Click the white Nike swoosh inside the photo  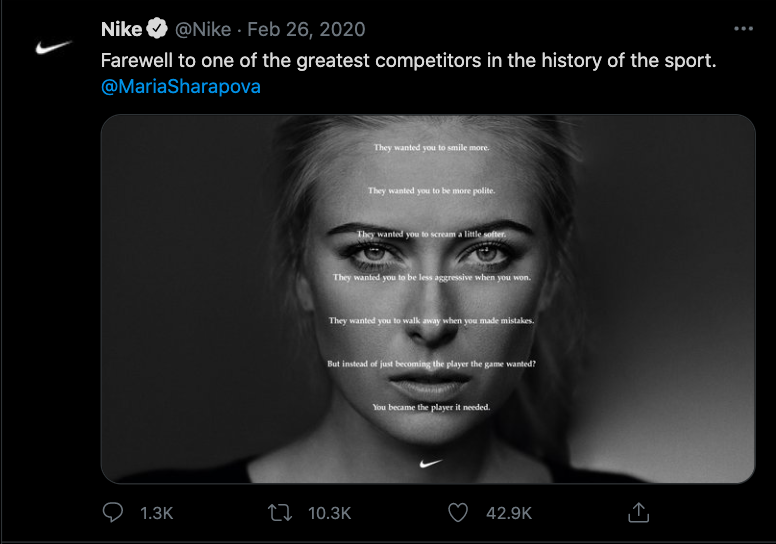click(429, 463)
